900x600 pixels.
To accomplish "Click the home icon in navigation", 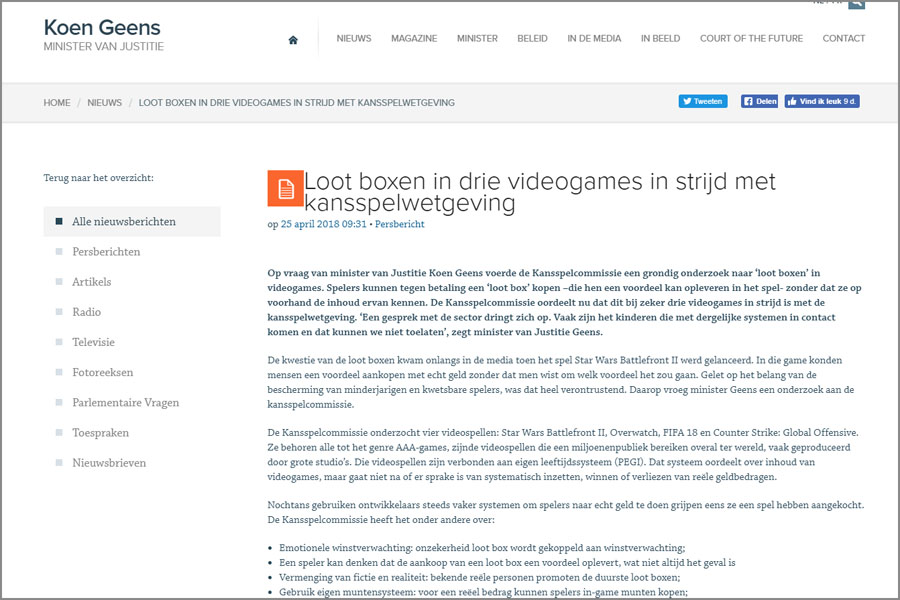I will coord(293,40).
